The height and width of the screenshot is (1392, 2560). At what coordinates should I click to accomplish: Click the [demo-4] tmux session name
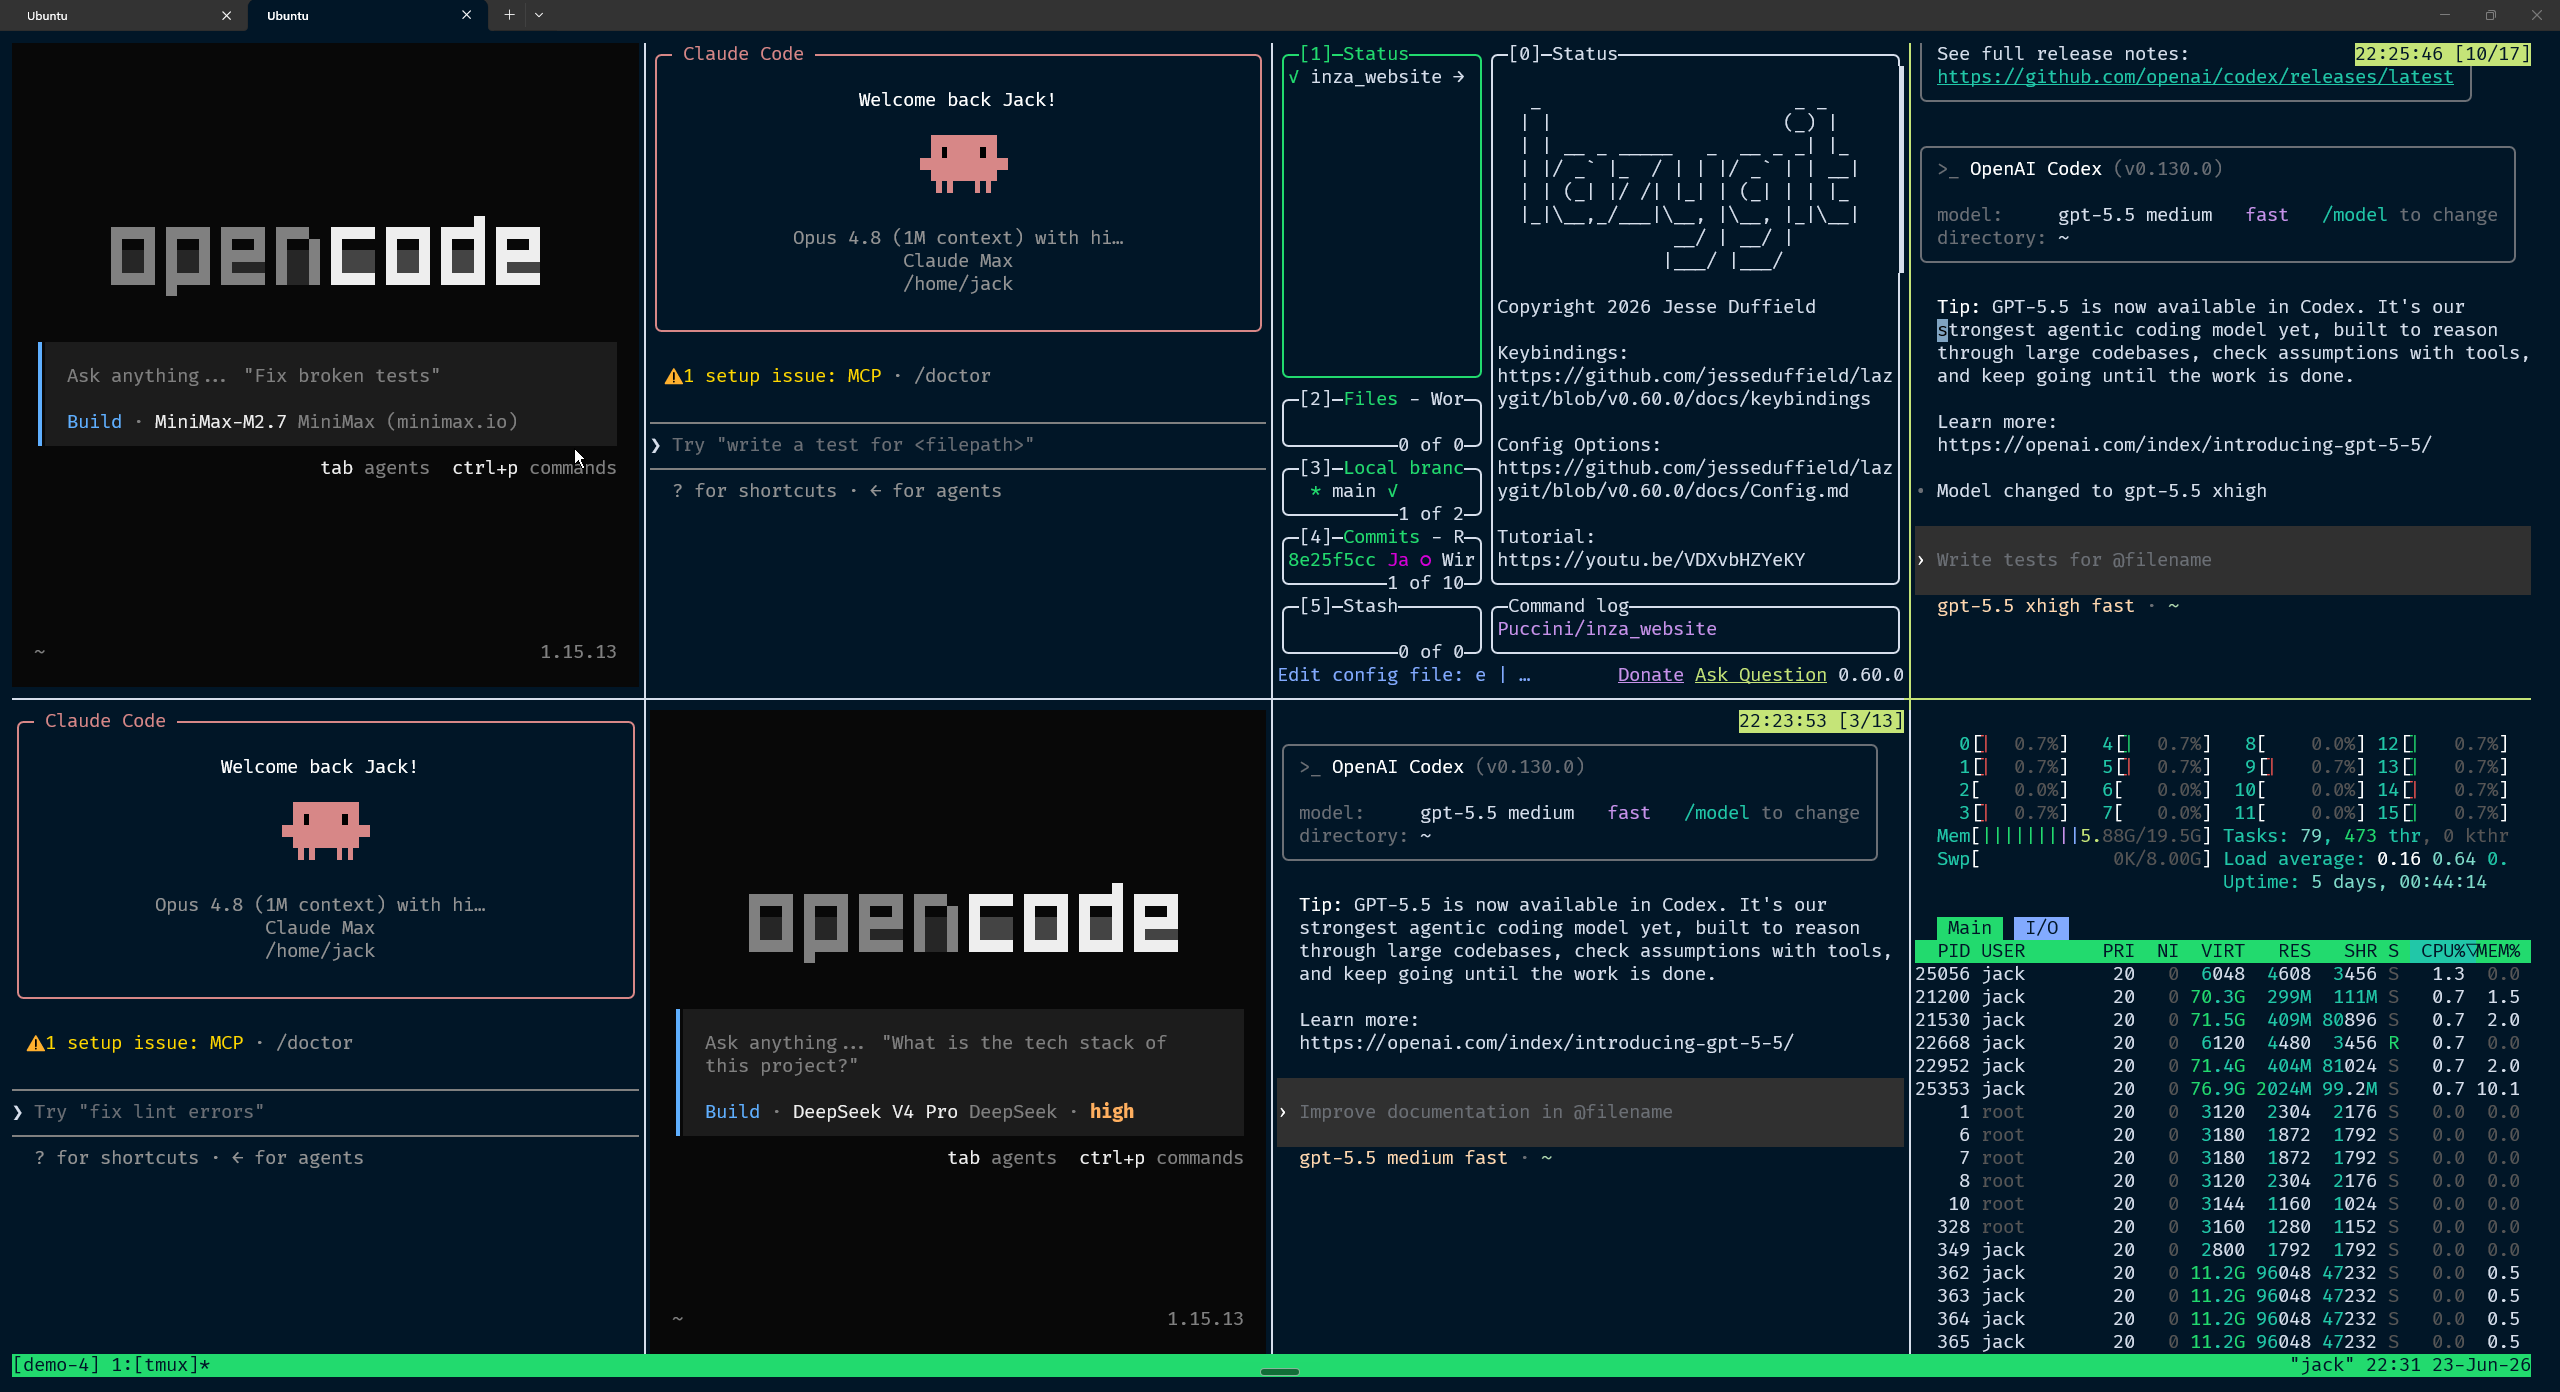tap(56, 1365)
